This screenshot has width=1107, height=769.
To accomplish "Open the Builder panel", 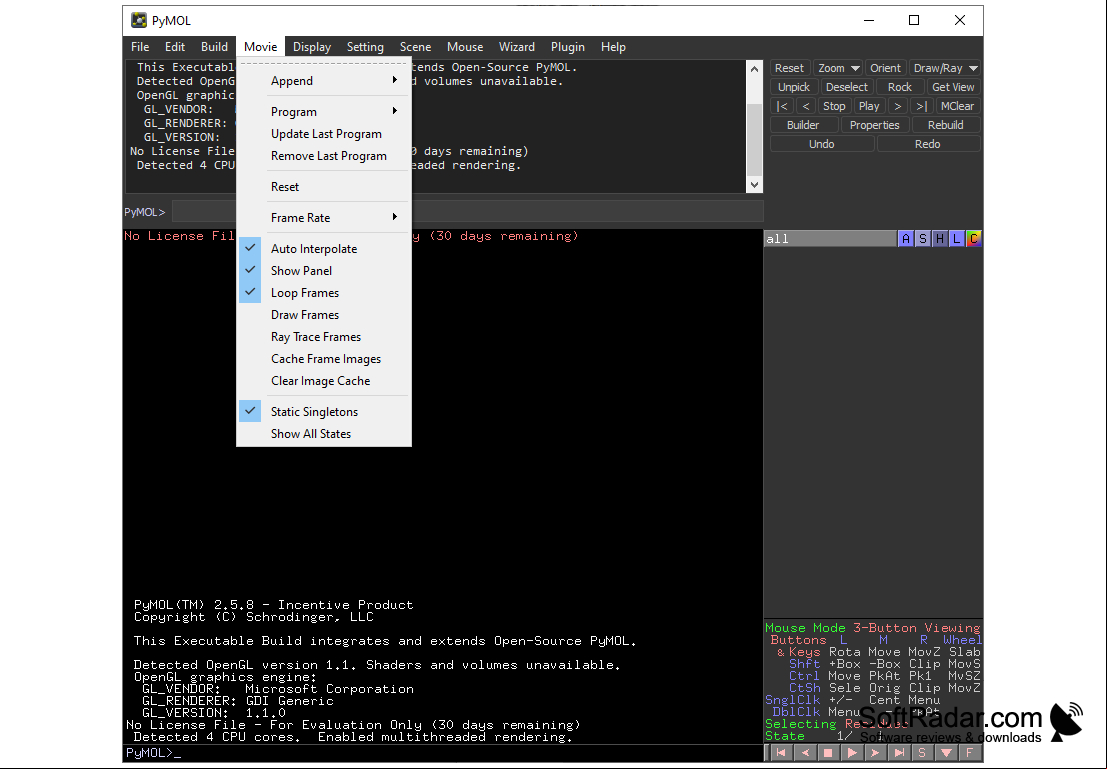I will (x=803, y=125).
